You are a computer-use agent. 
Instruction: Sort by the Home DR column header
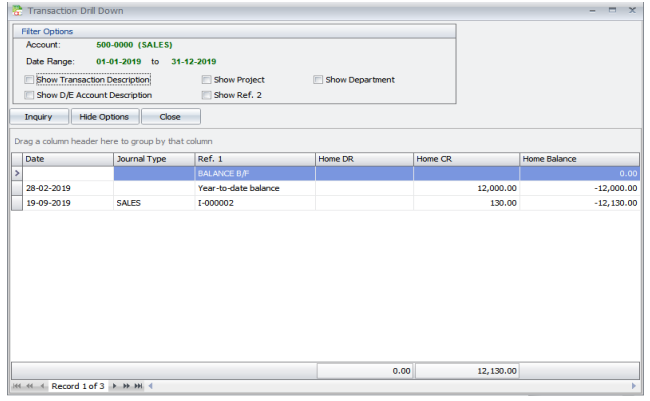364,159
